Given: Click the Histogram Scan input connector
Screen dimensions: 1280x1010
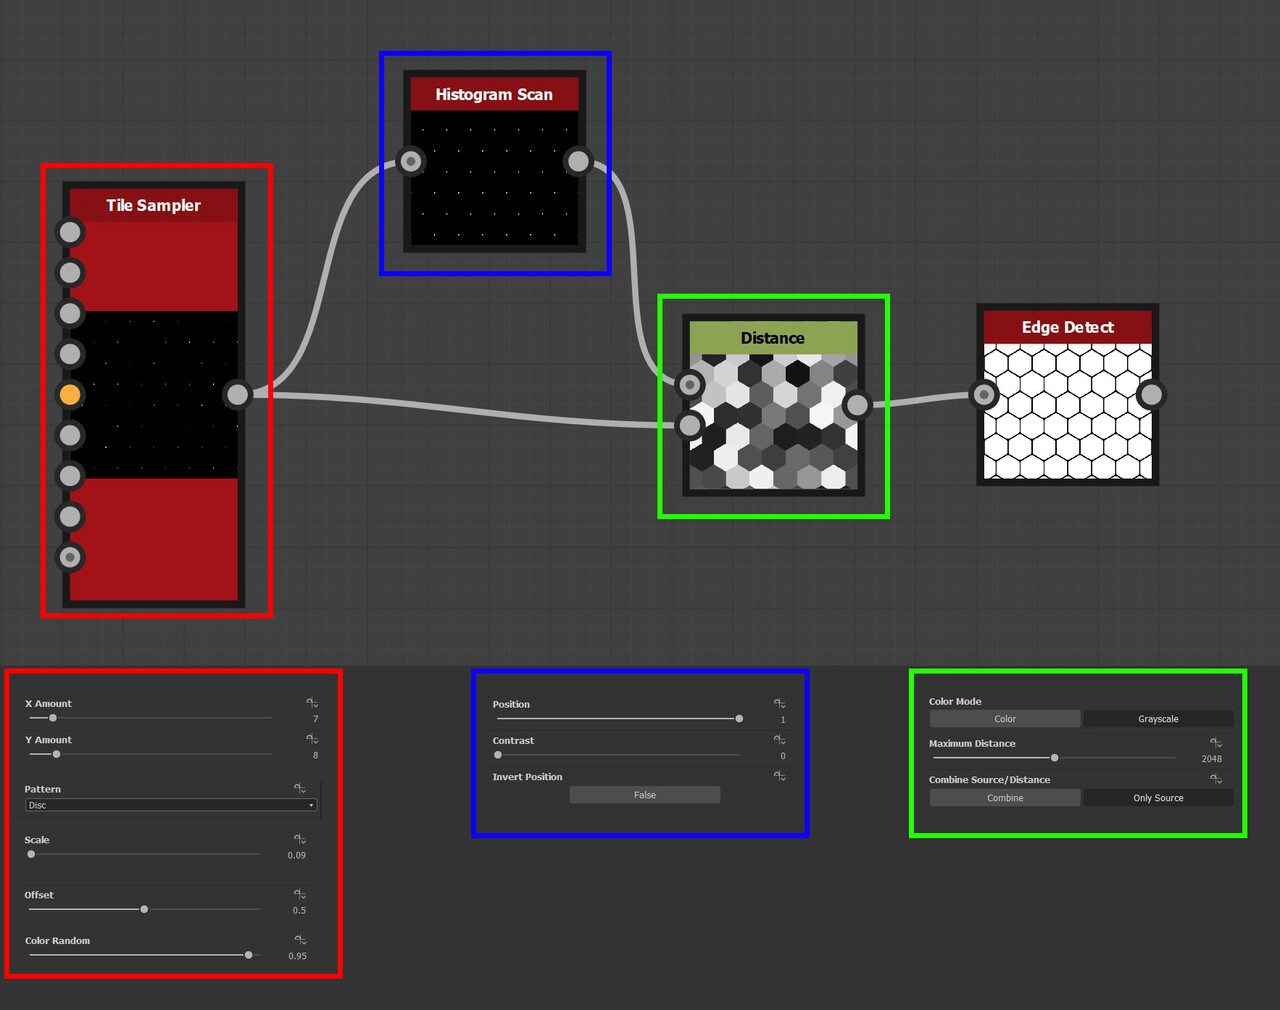Looking at the screenshot, I should click(x=410, y=160).
